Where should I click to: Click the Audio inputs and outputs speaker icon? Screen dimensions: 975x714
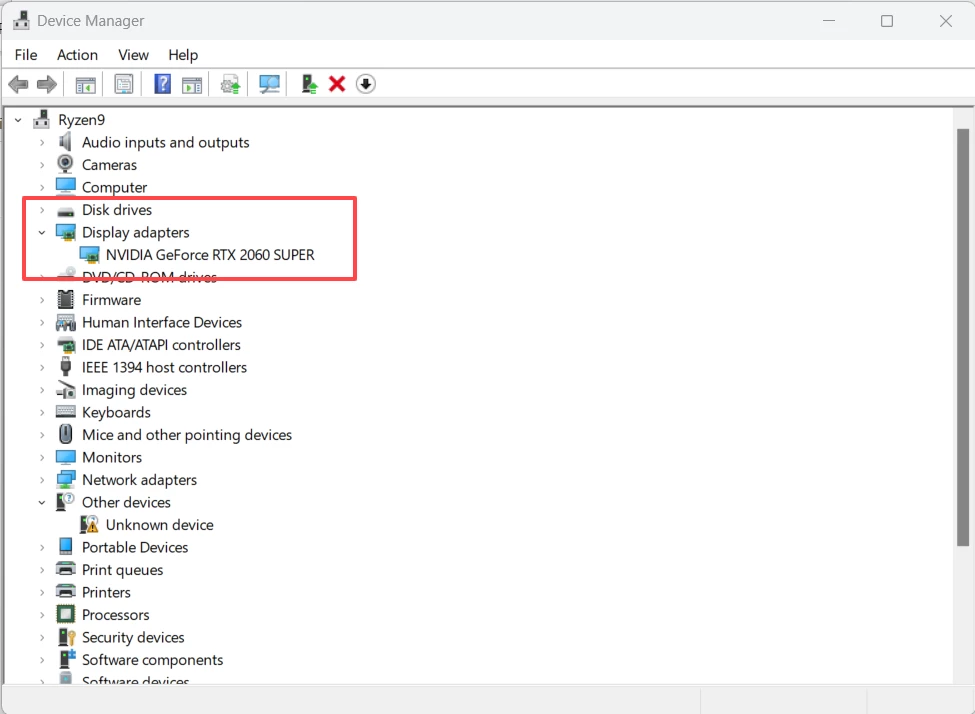click(x=65, y=142)
